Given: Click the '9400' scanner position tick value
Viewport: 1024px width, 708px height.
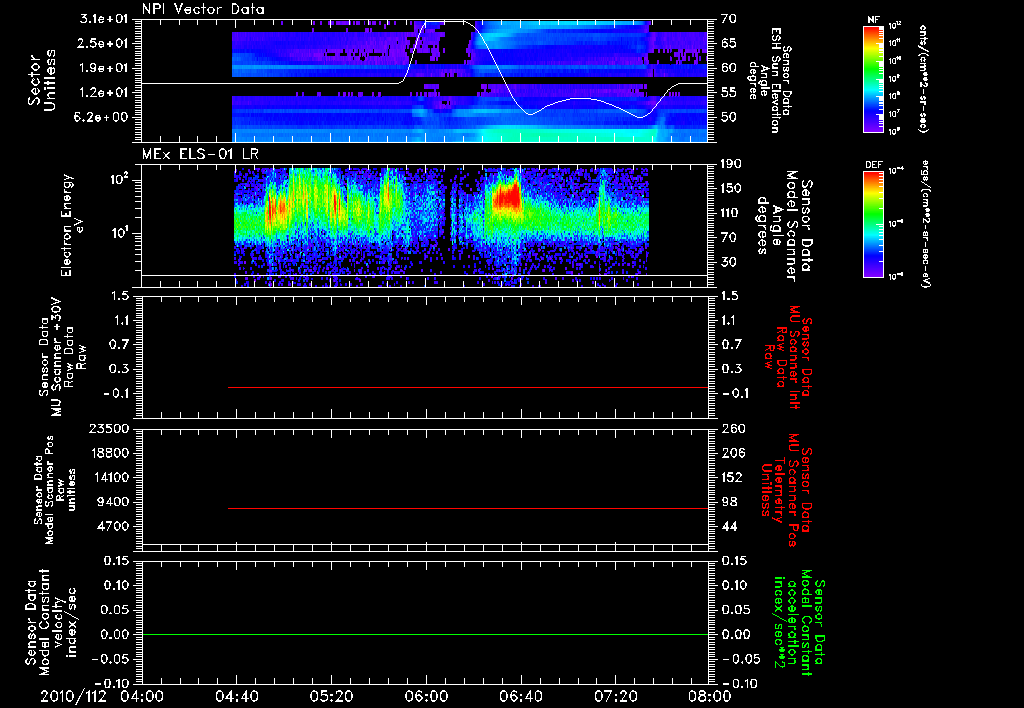Looking at the screenshot, I should click(x=113, y=502).
